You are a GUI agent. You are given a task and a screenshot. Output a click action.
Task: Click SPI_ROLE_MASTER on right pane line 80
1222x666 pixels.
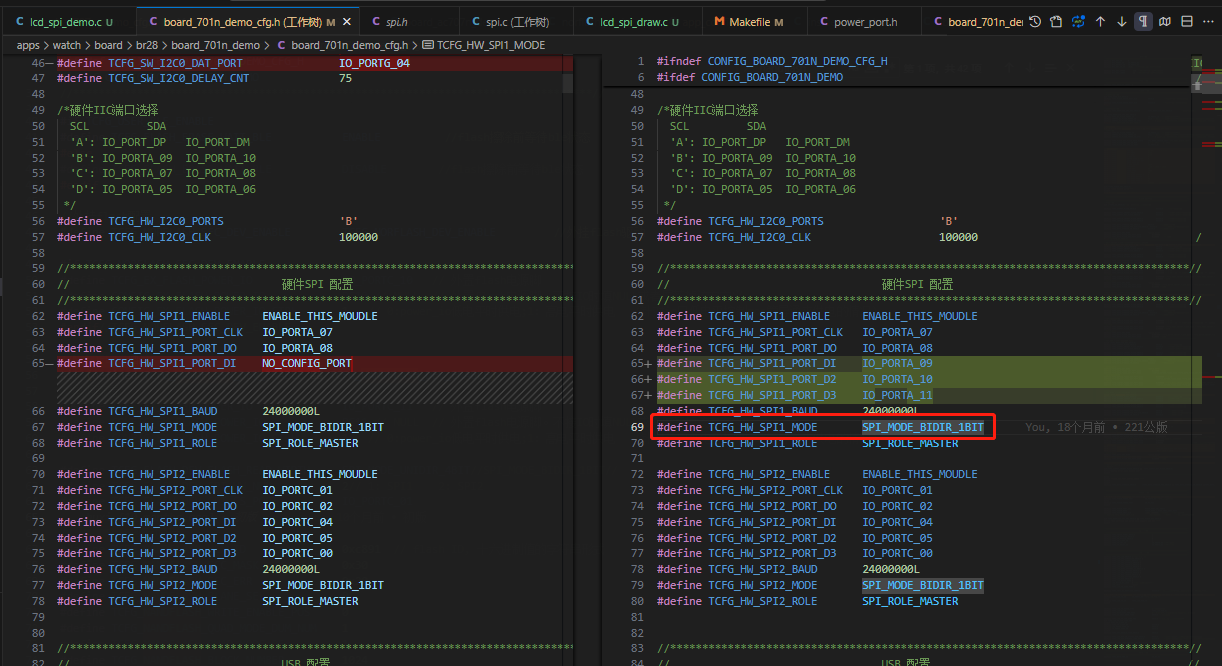tap(910, 601)
